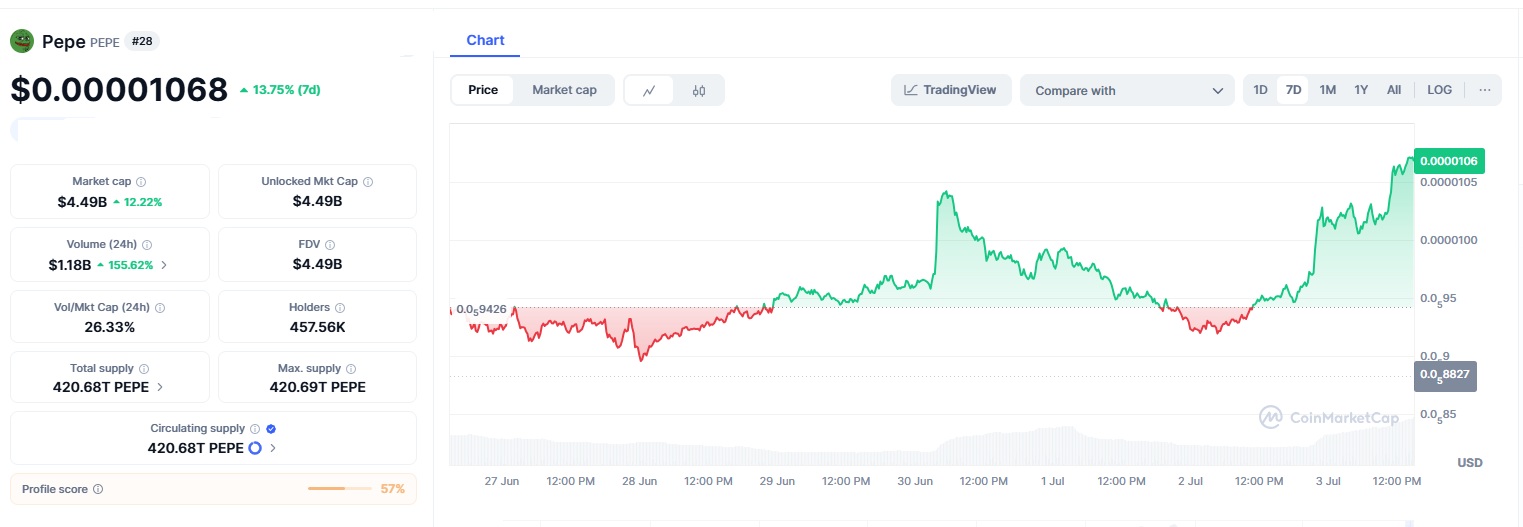Screen dimensions: 1523x527
Task: Click the verified circulating supply badge
Action: [x=271, y=428]
